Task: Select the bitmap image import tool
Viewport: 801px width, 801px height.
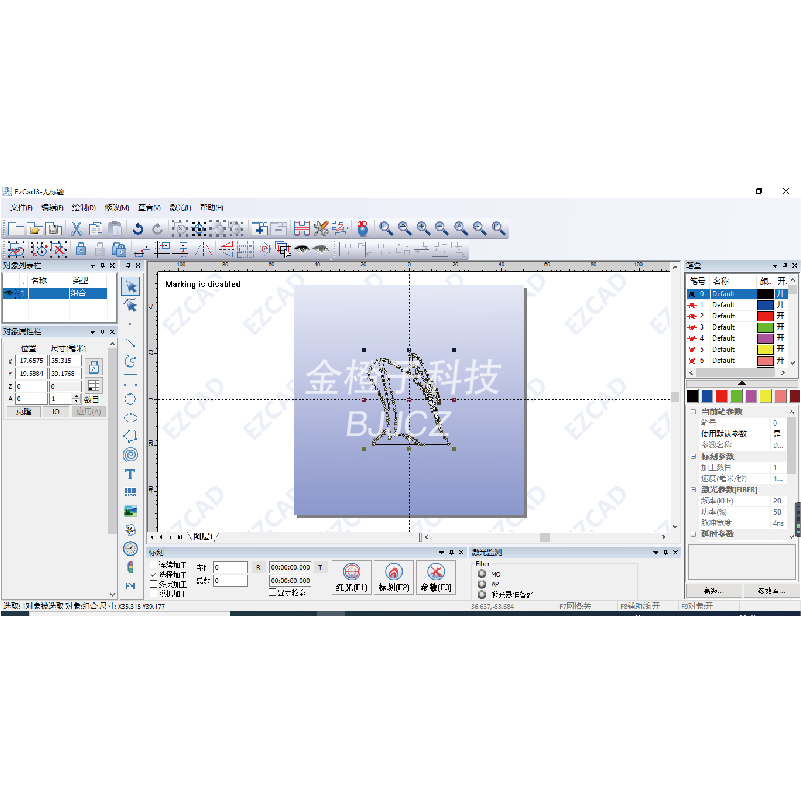Action: point(130,511)
